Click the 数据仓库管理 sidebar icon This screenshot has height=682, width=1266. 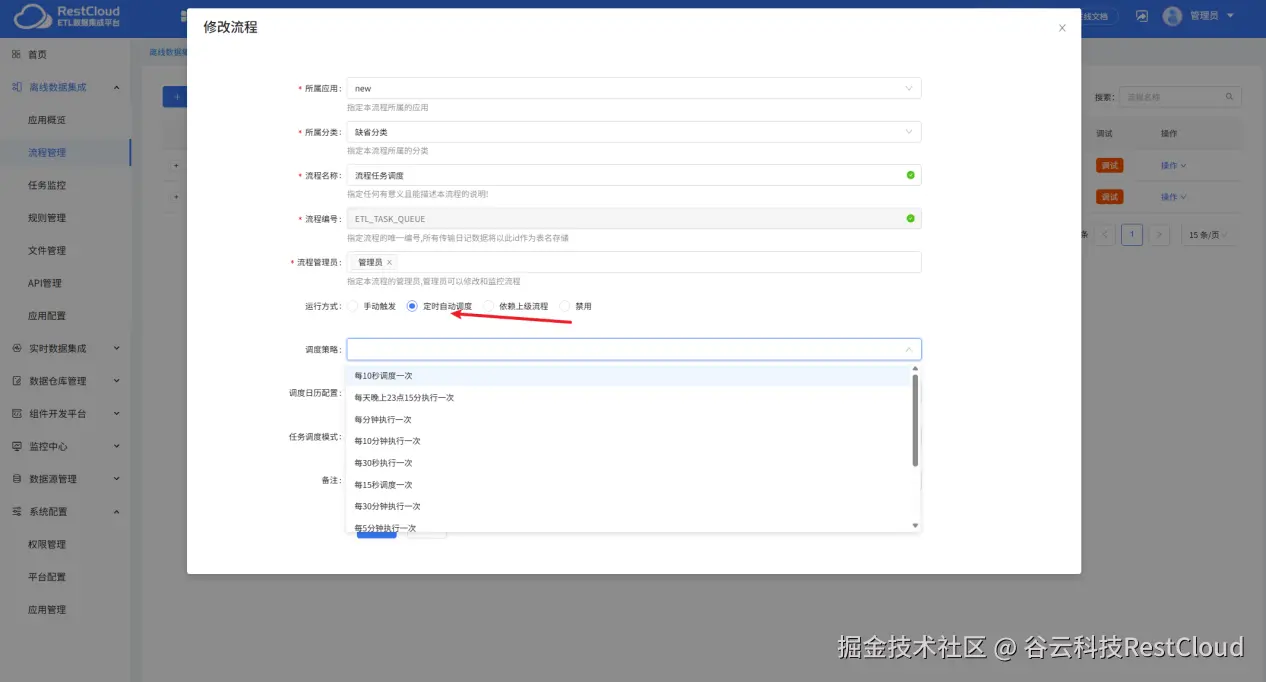tap(17, 381)
